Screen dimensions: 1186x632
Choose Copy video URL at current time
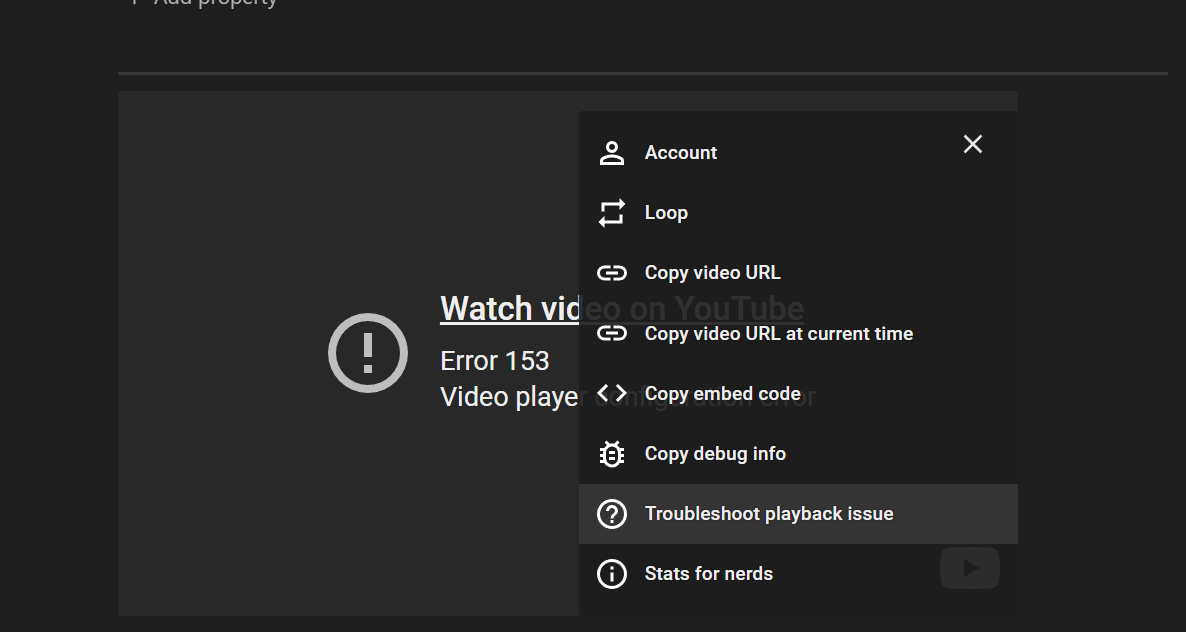[798, 333]
